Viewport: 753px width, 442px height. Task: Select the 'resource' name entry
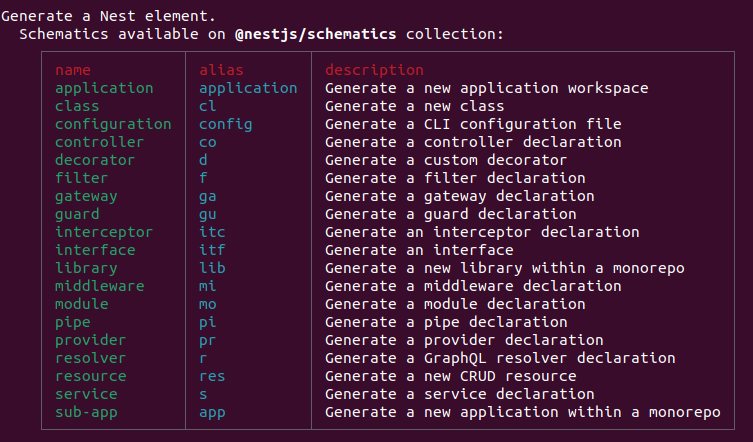[91, 376]
